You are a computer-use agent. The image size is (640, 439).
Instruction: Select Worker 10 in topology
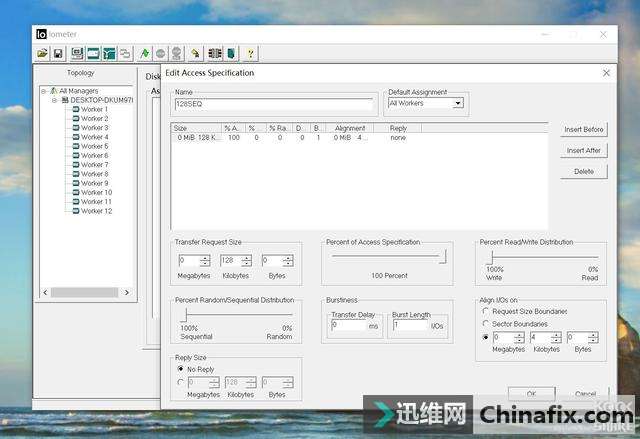pyautogui.click(x=96, y=193)
